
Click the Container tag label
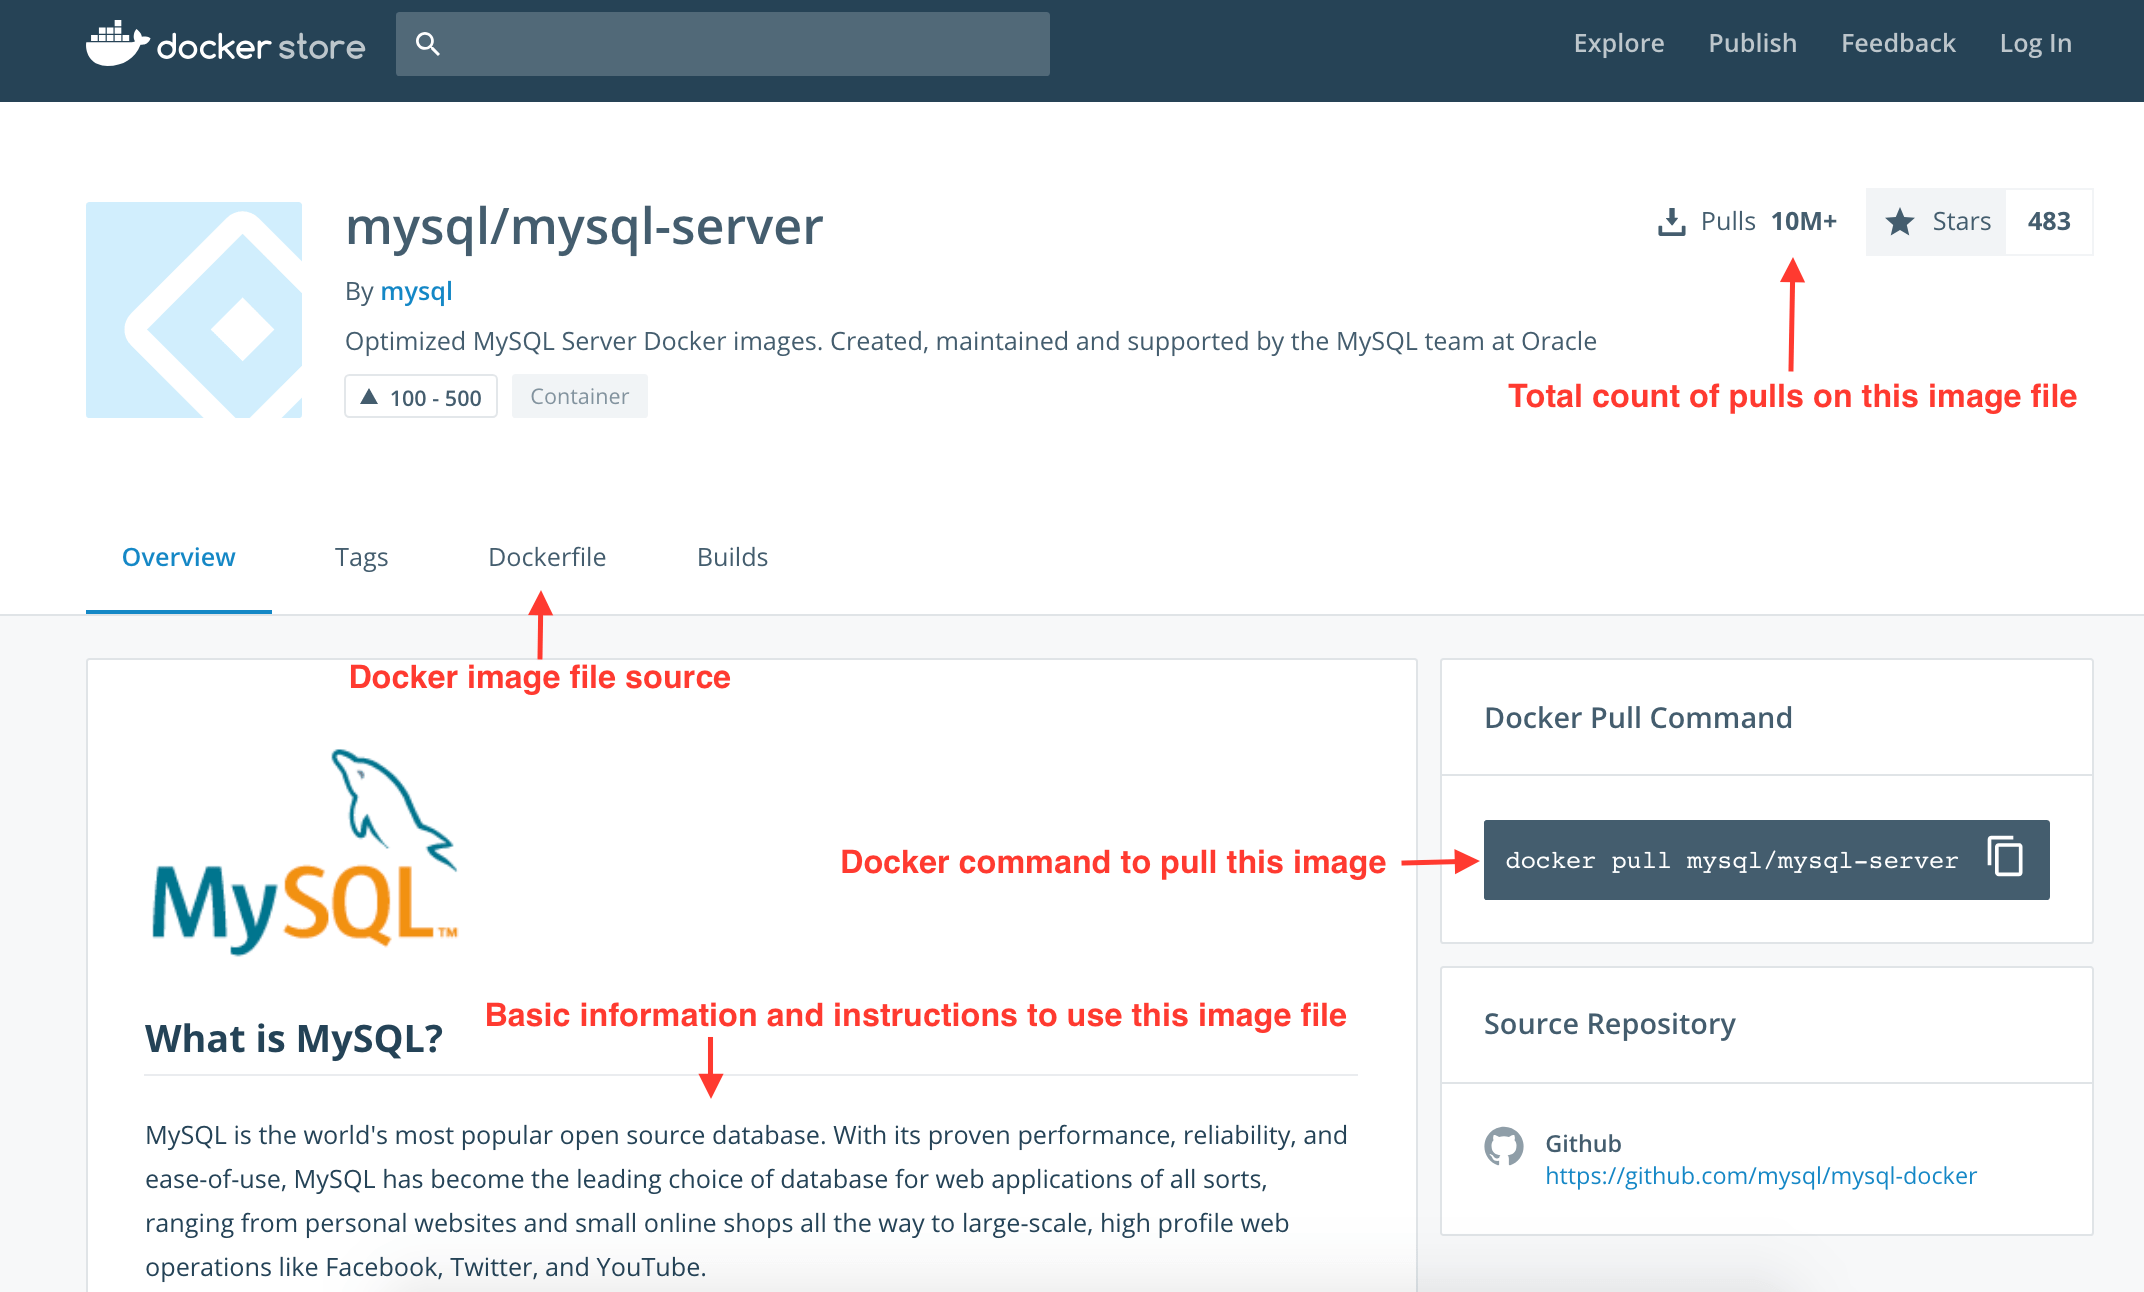580,396
